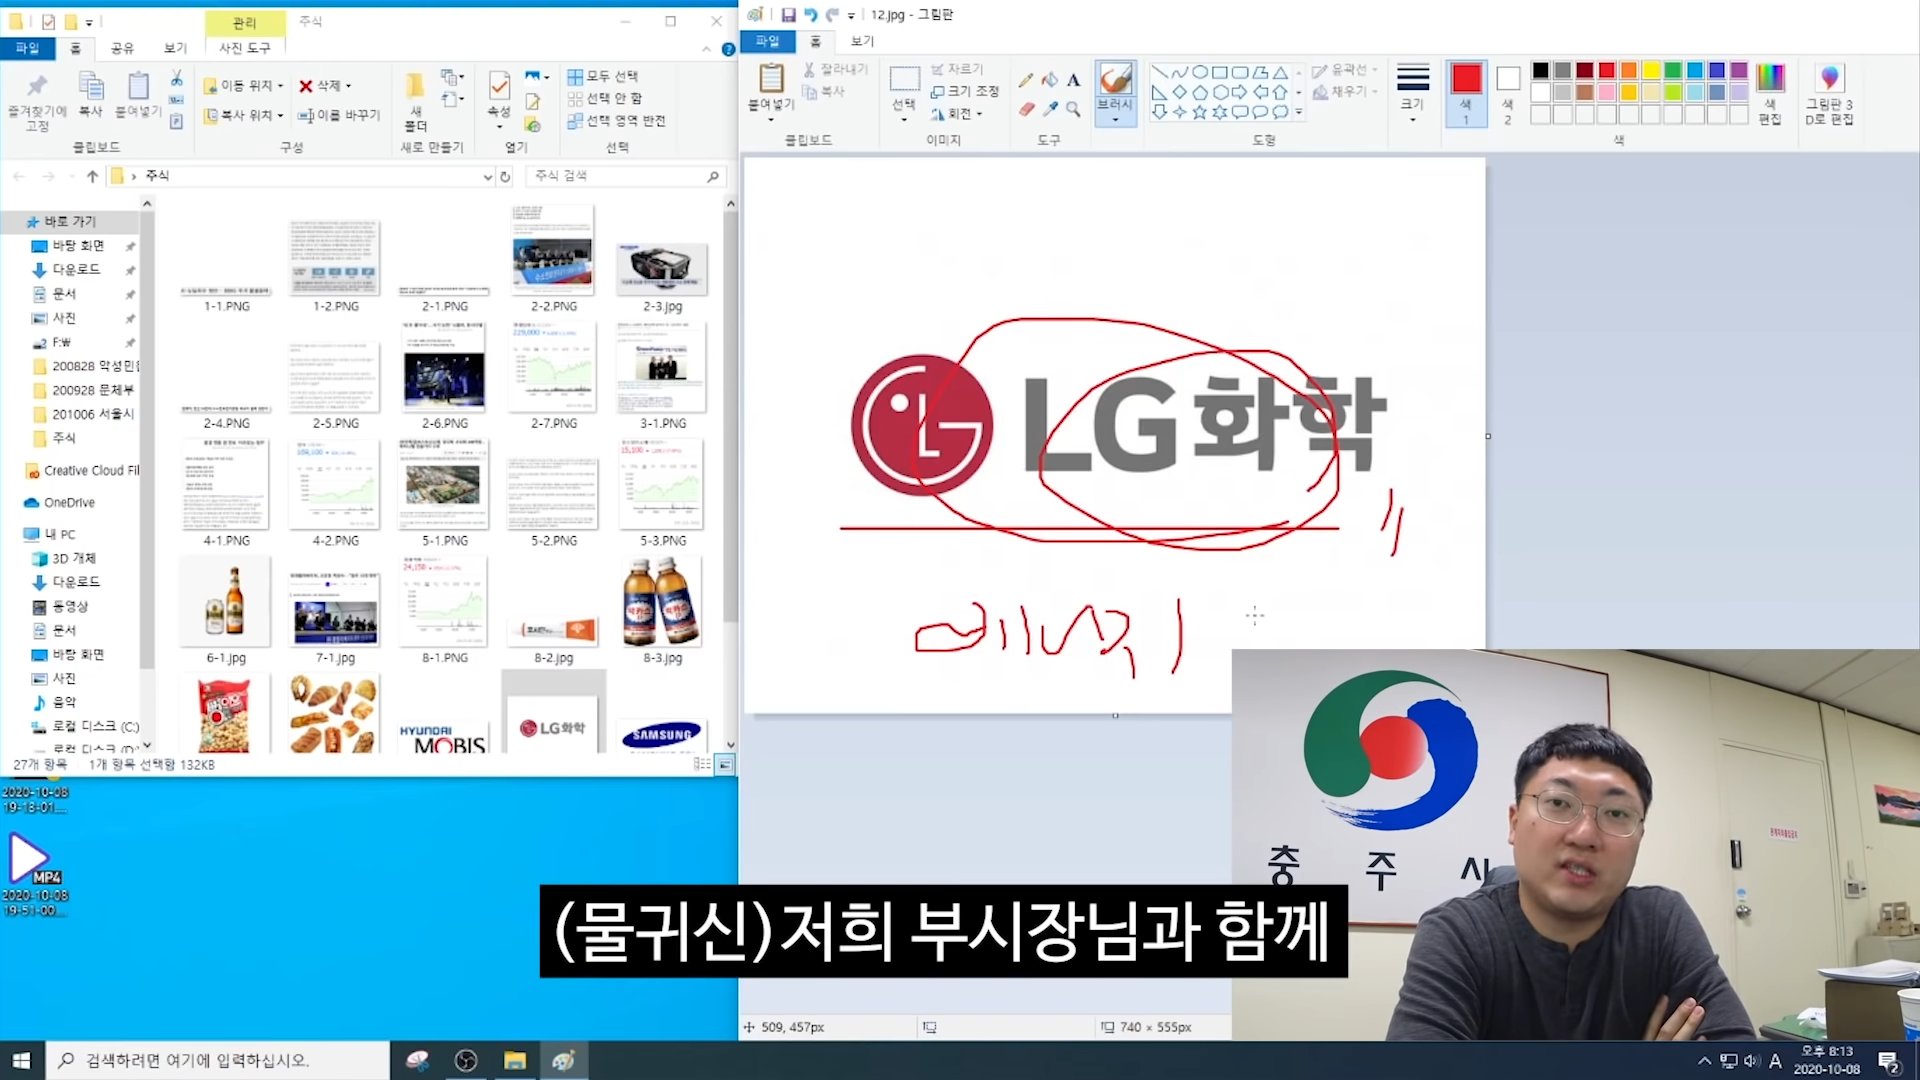Open Downloads (다운로드) under Quick access
This screenshot has width=1920, height=1080.
[x=76, y=270]
